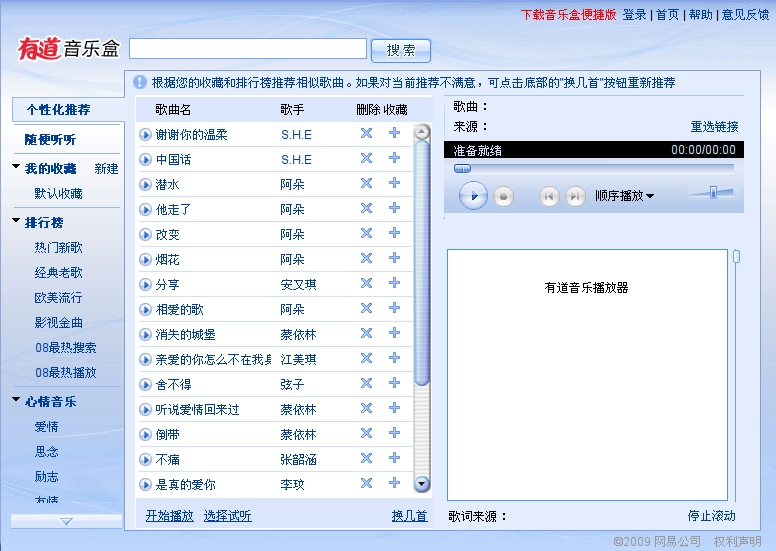Viewport: 776px width, 551px height.
Task: Select the 爱情 mood category
Action: [x=47, y=427]
